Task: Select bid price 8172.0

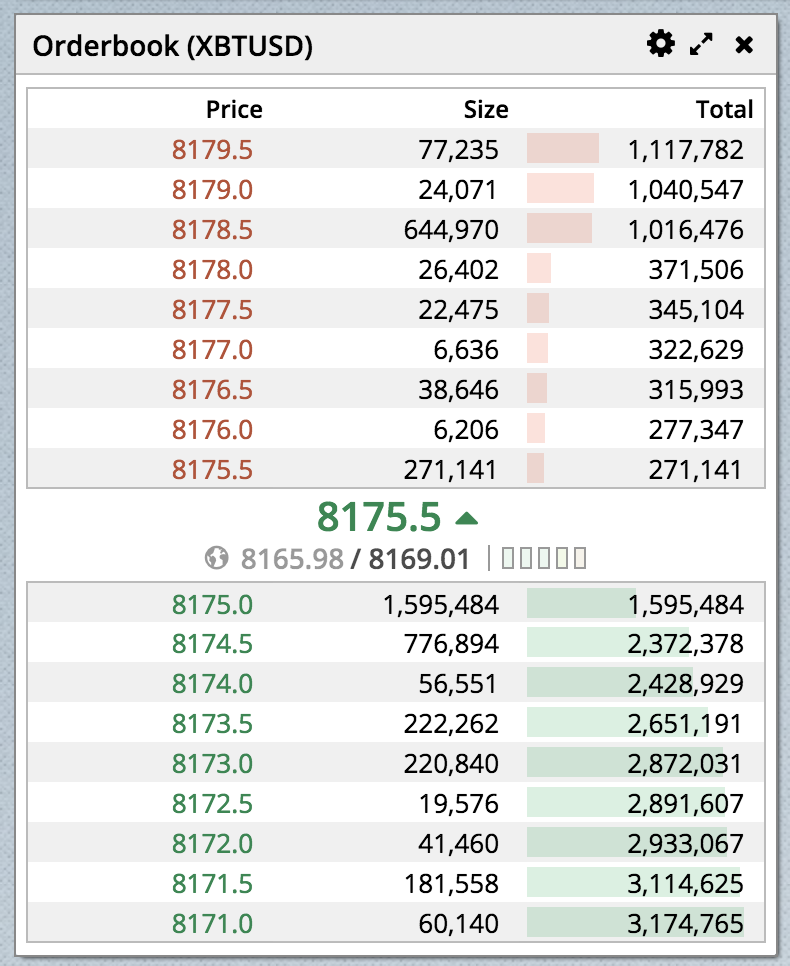Action: point(212,845)
